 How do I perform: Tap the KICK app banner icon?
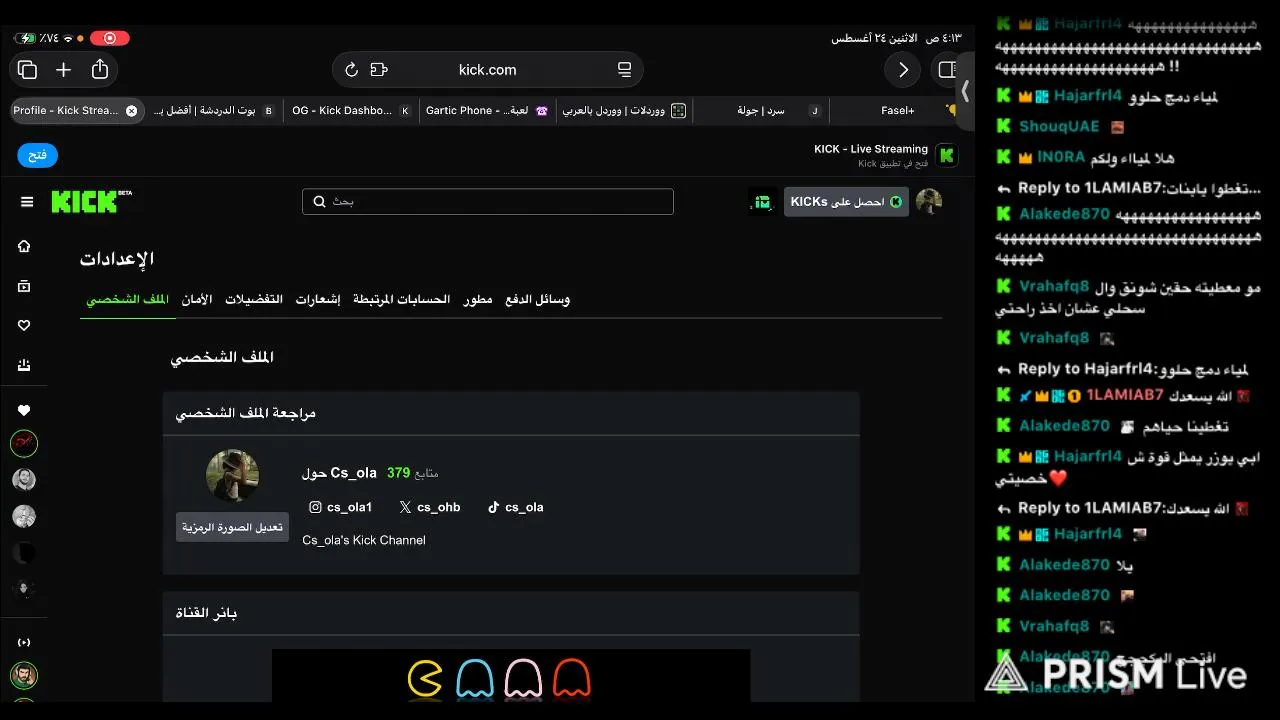946,155
